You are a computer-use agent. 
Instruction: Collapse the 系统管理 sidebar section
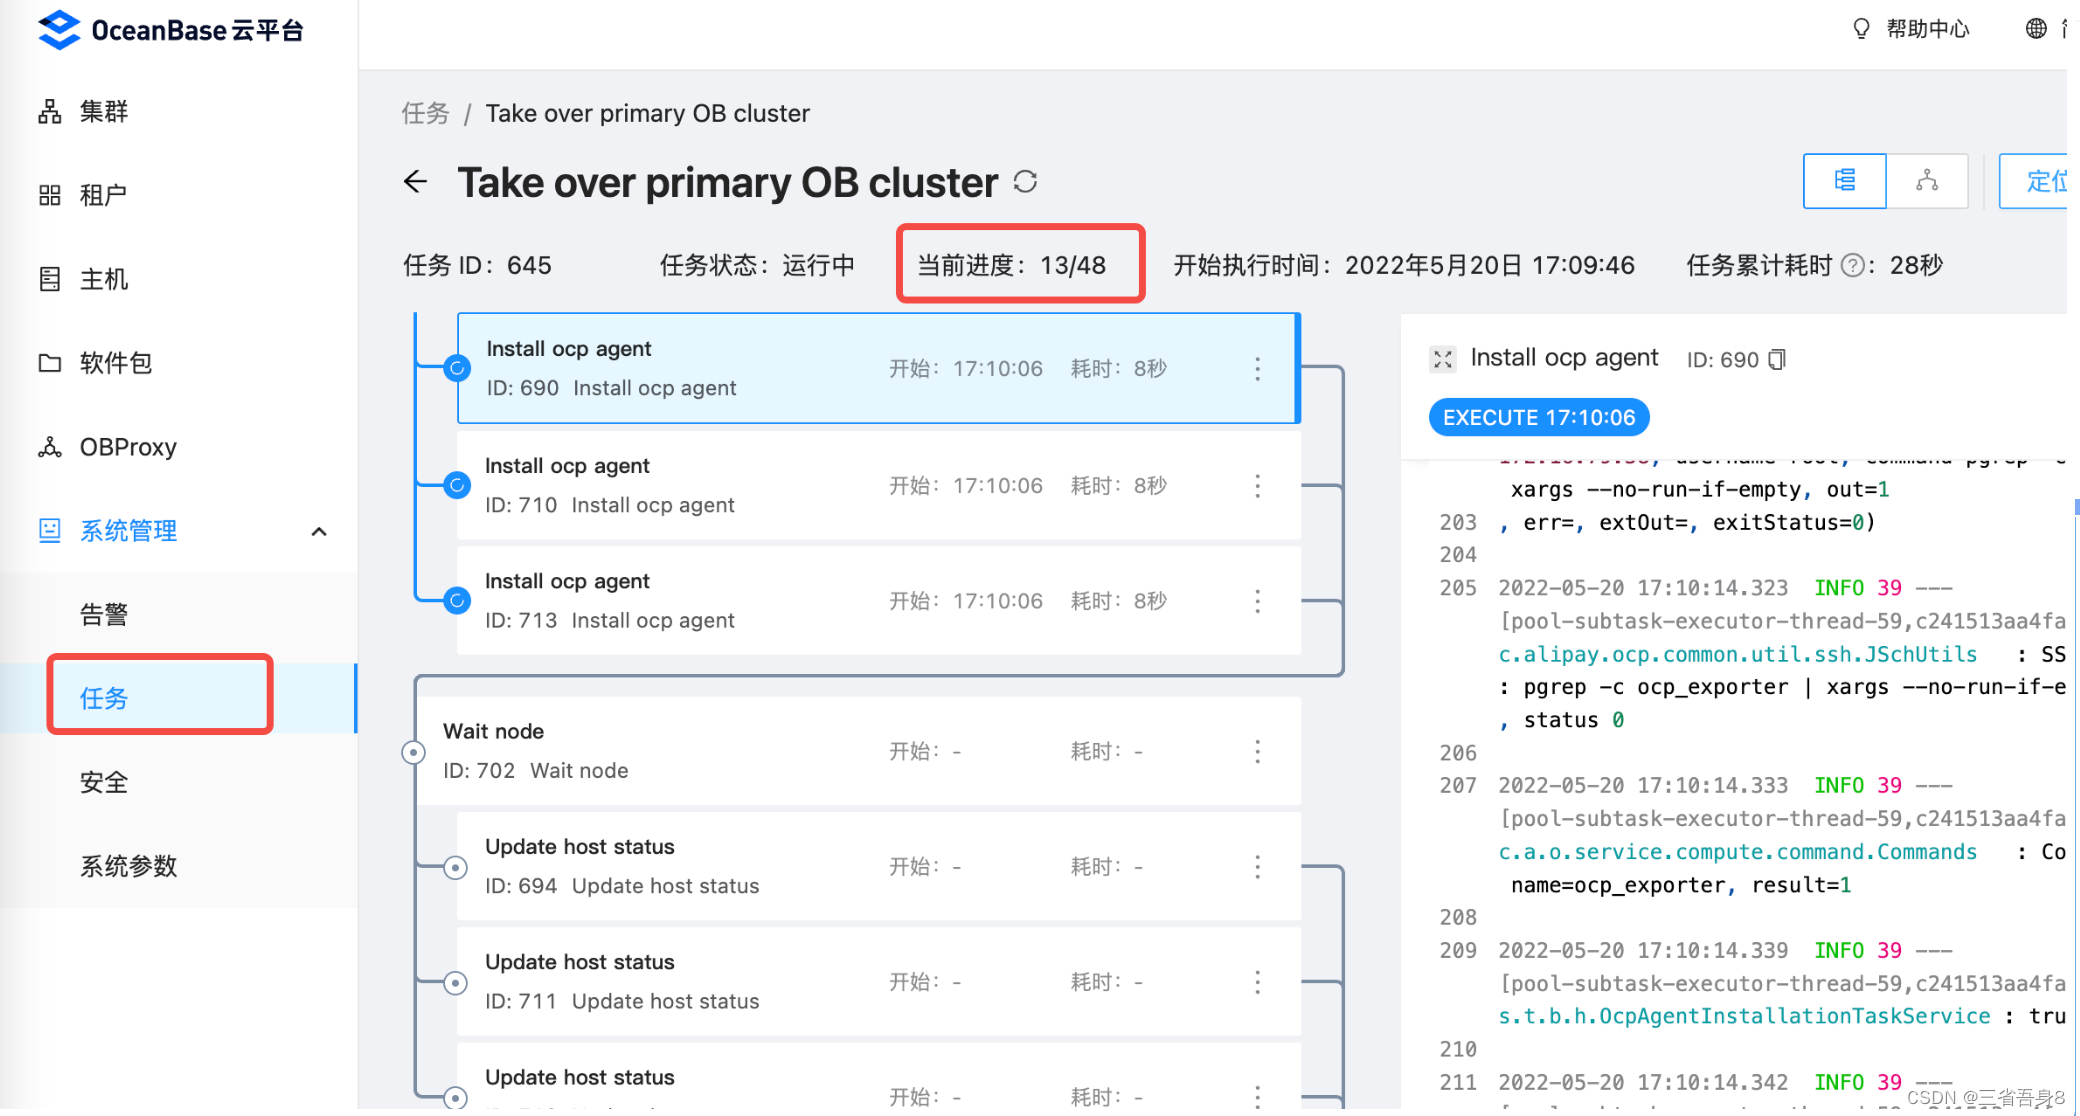[x=319, y=531]
